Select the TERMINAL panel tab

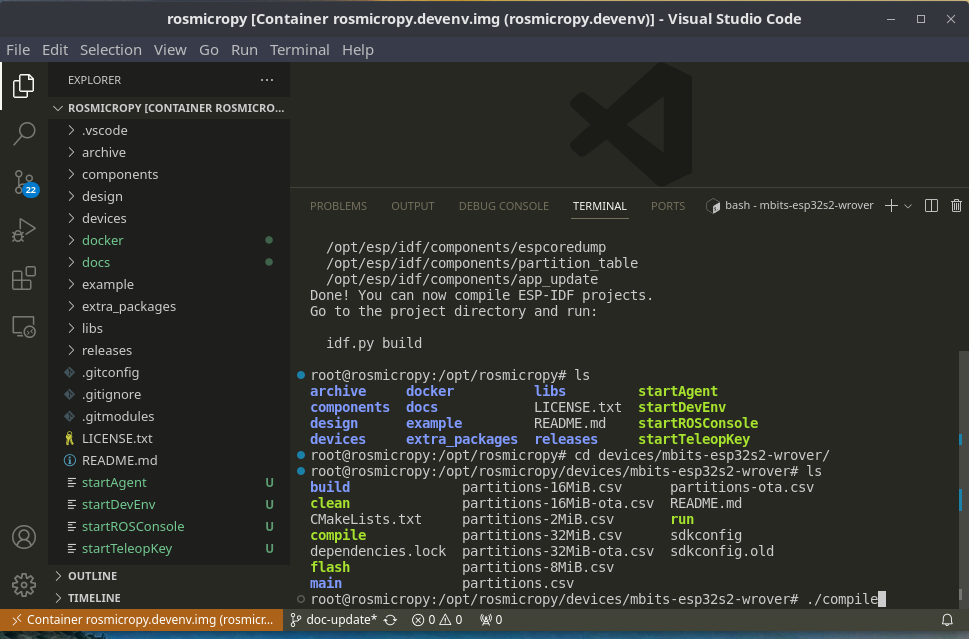tap(599, 206)
